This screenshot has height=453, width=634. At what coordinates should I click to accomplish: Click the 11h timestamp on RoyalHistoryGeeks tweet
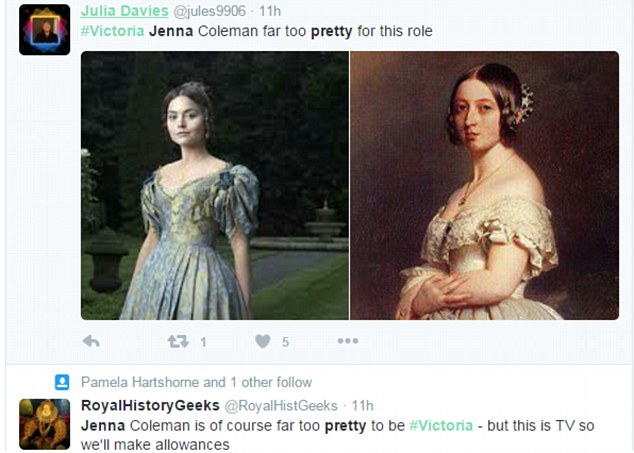(362, 405)
